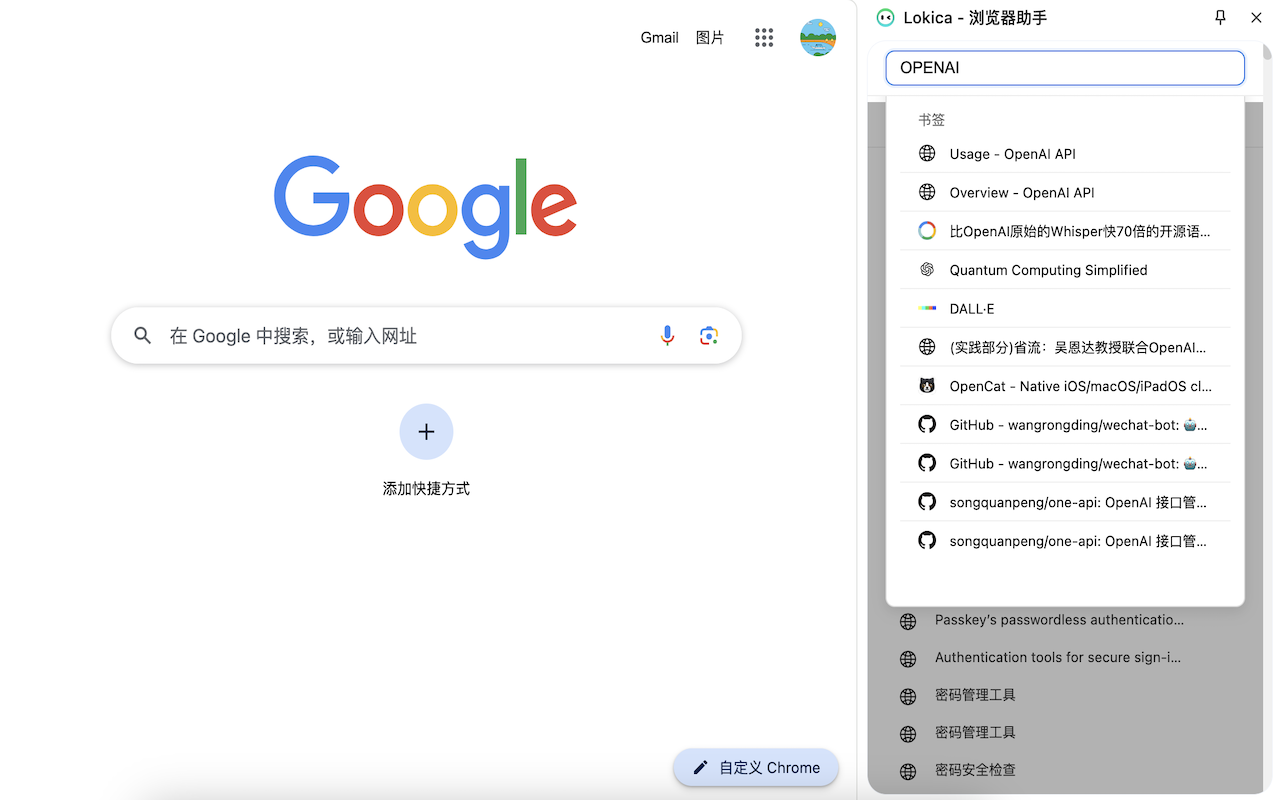
Task: Pin the Lokica side panel
Action: click(x=1220, y=17)
